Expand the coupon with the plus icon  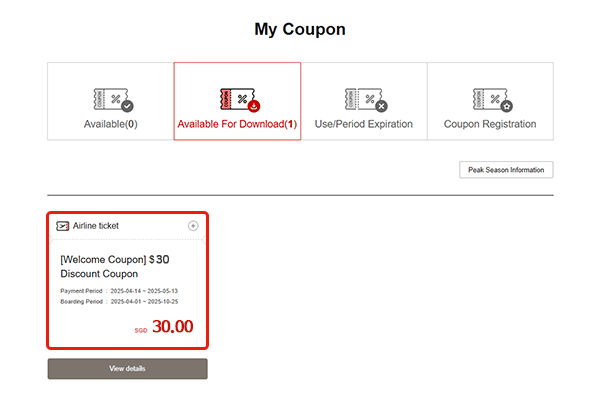(x=193, y=226)
